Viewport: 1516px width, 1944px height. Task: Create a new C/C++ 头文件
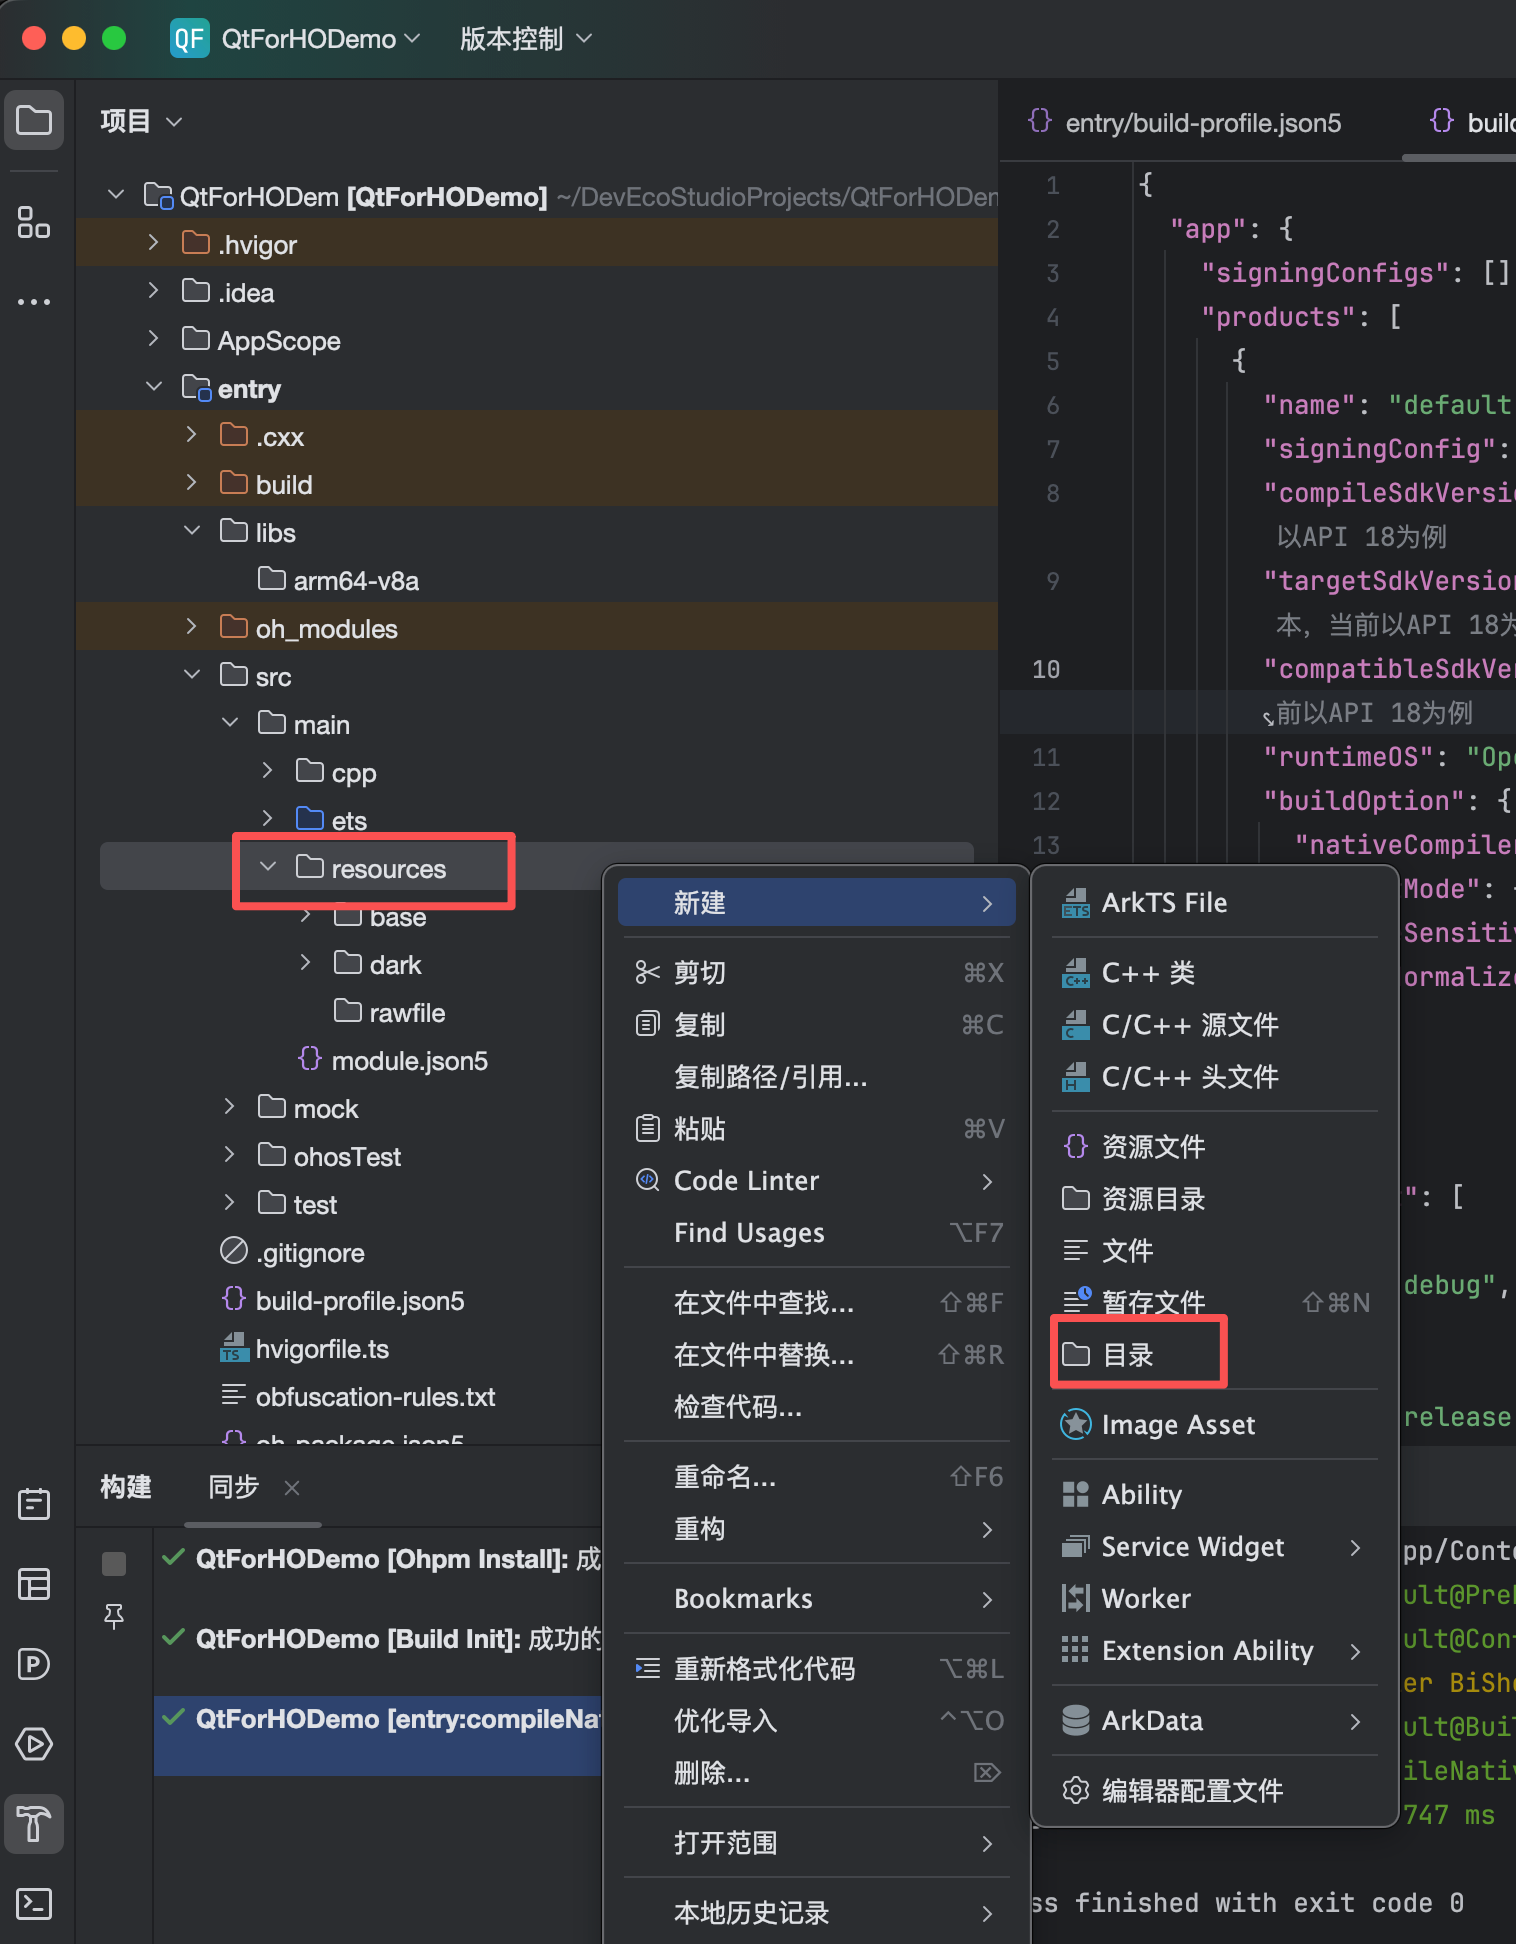click(1214, 1077)
